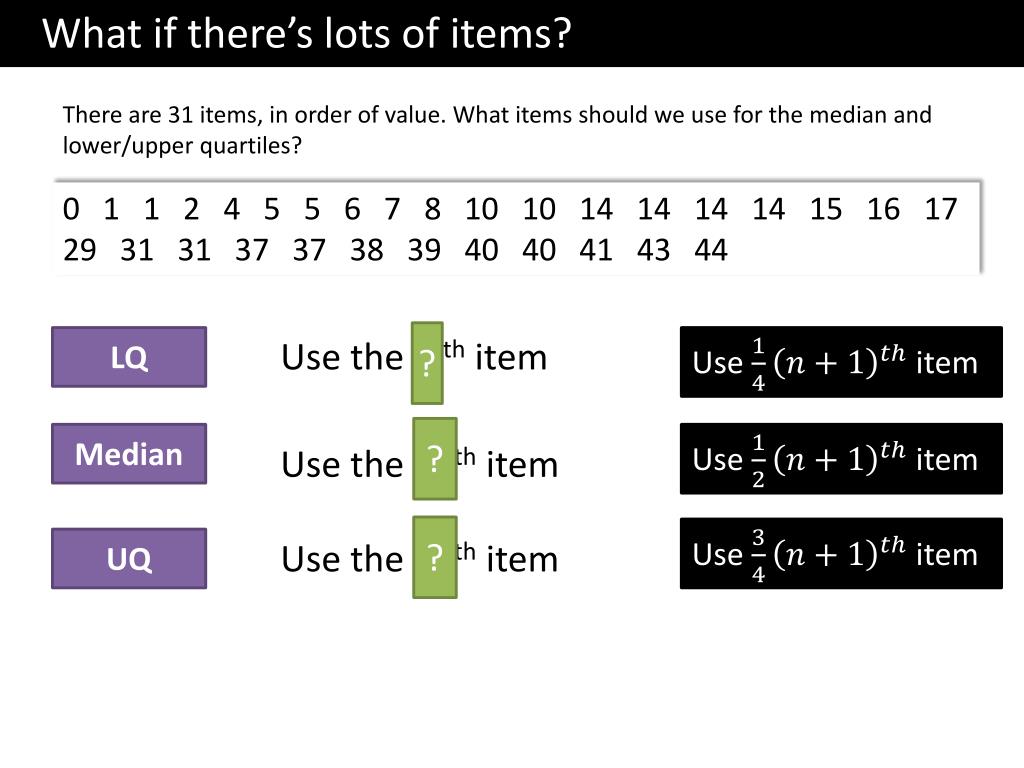Select the one-half (n+1)th item formula box

(841, 458)
